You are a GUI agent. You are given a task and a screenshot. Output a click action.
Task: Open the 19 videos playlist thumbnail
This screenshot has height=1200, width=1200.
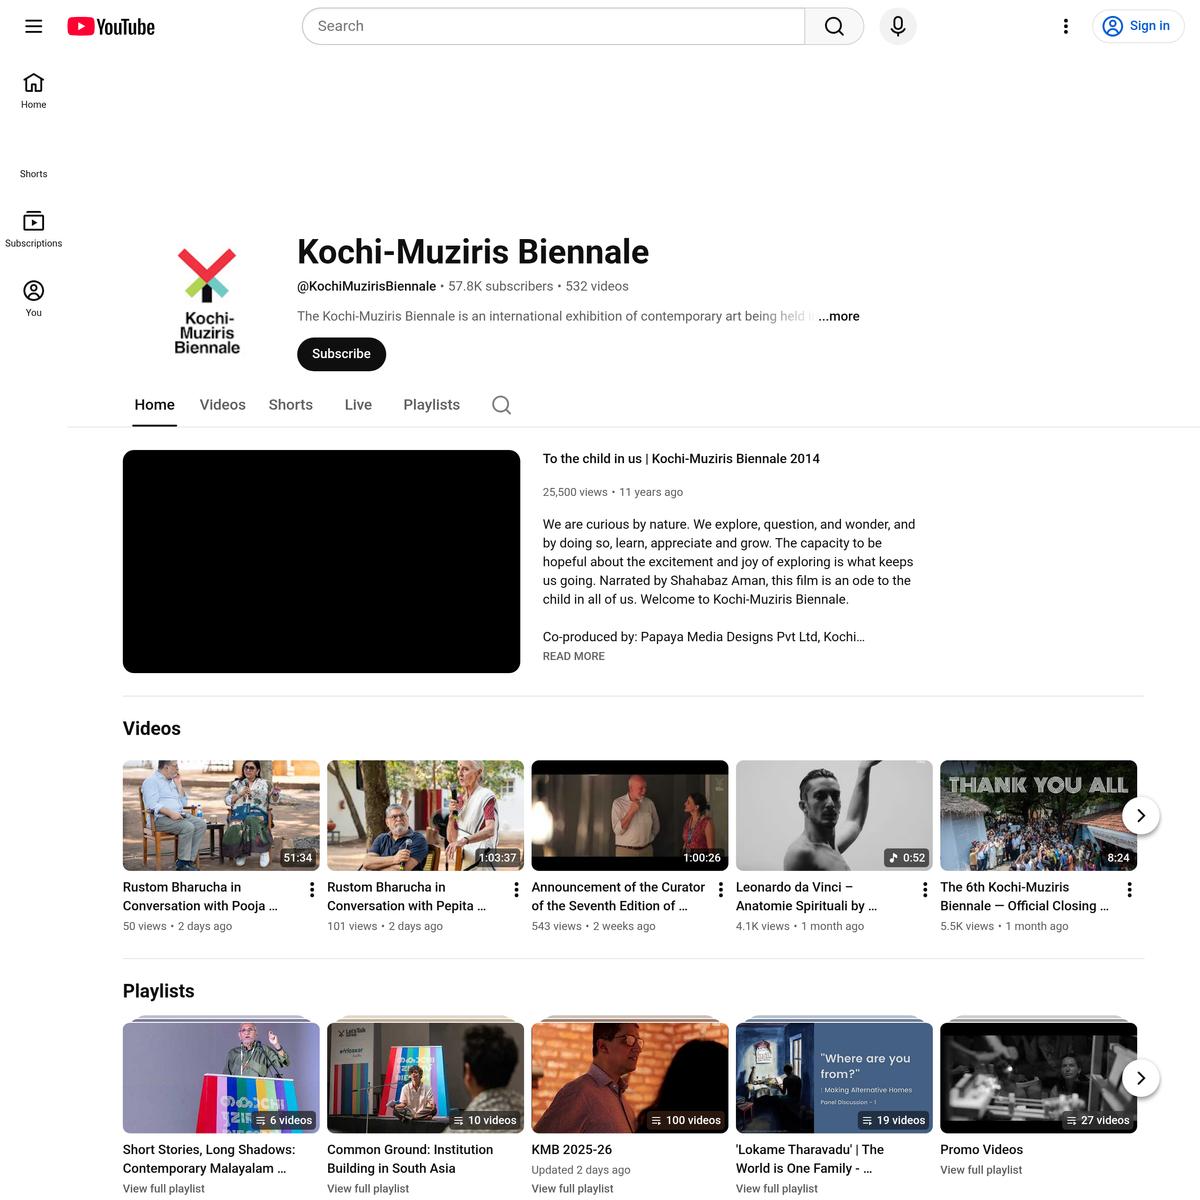[x=834, y=1077]
